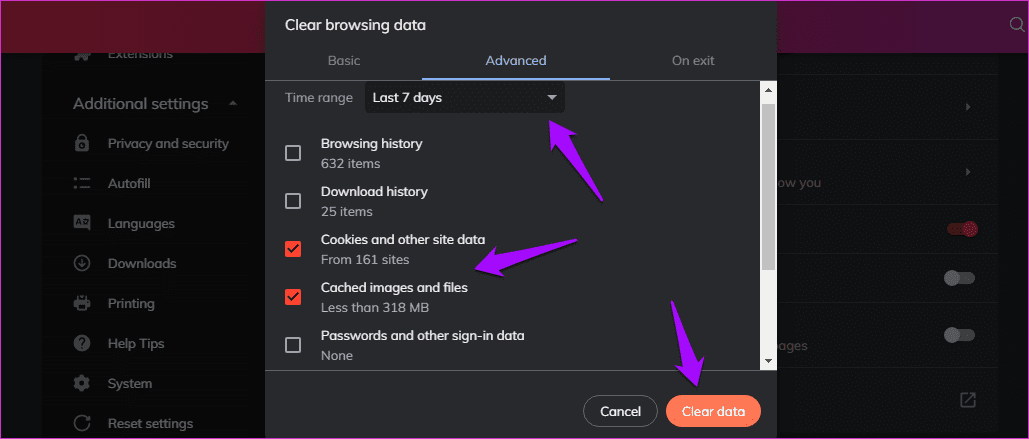Cancel the Clear browsing data dialog
The width and height of the screenshot is (1029, 439).
pyautogui.click(x=620, y=411)
